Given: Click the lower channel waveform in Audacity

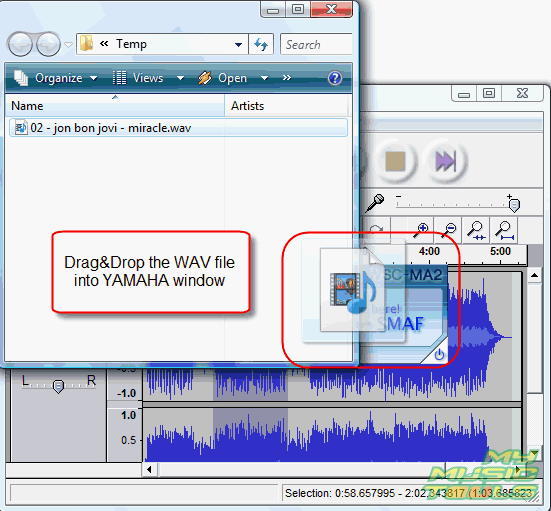Looking at the screenshot, I should (x=332, y=434).
